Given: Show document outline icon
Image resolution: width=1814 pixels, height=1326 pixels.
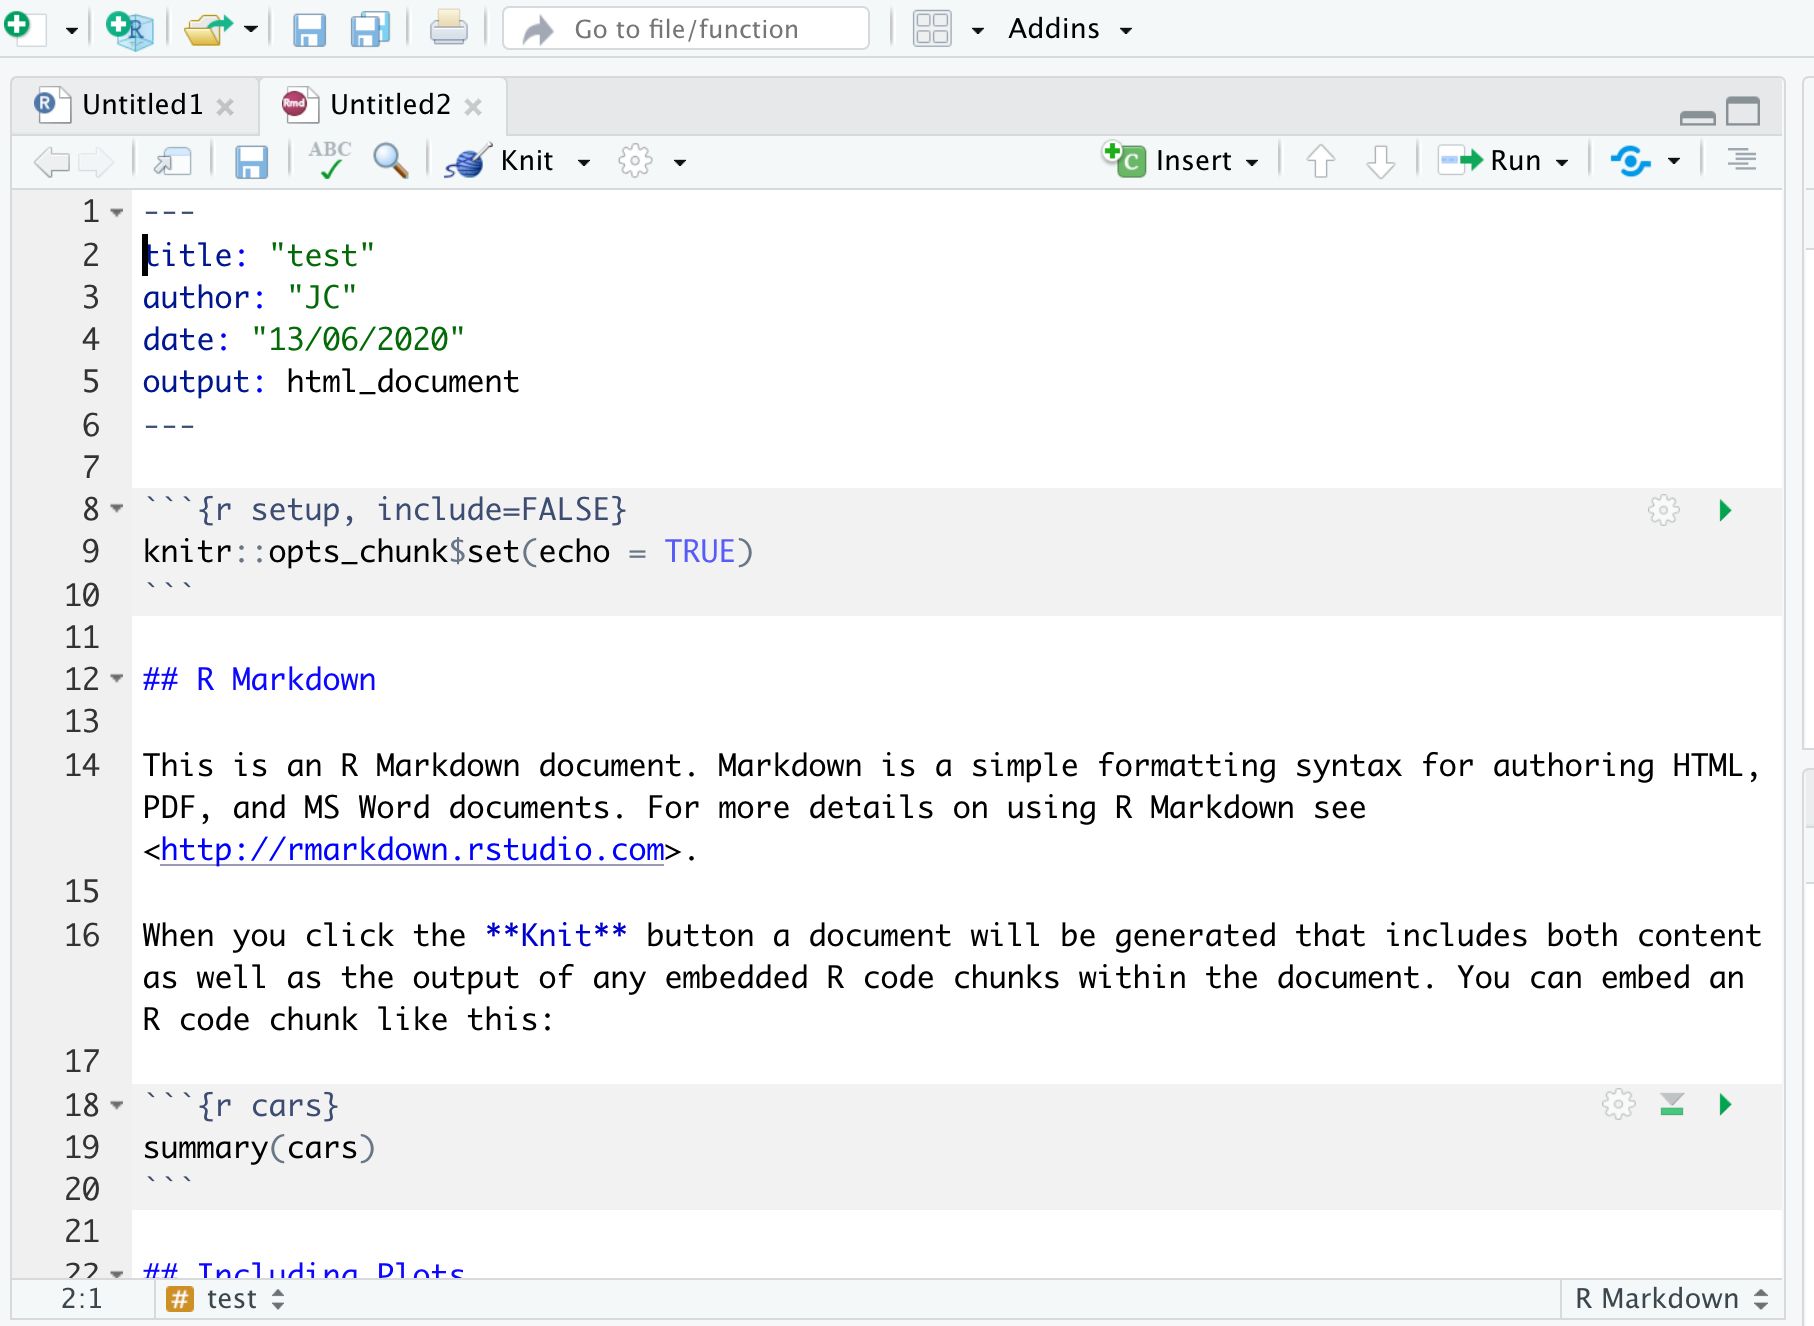Looking at the screenshot, I should [1742, 160].
